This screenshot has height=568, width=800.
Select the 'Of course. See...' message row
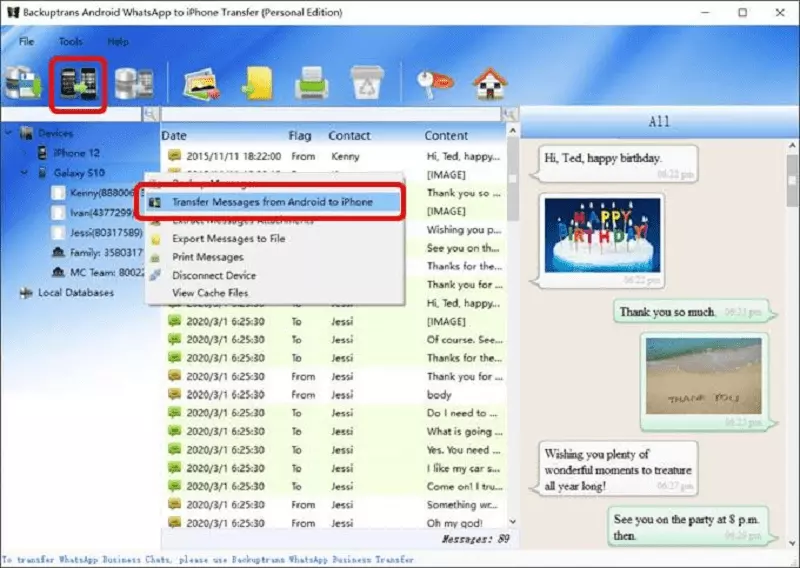[334, 340]
